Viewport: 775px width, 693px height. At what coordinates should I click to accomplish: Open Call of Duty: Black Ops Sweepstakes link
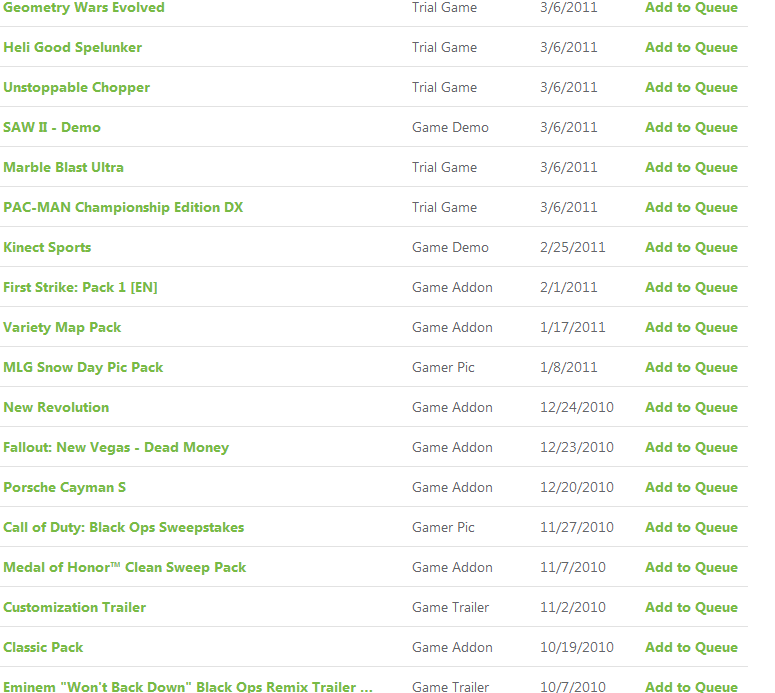tap(124, 528)
